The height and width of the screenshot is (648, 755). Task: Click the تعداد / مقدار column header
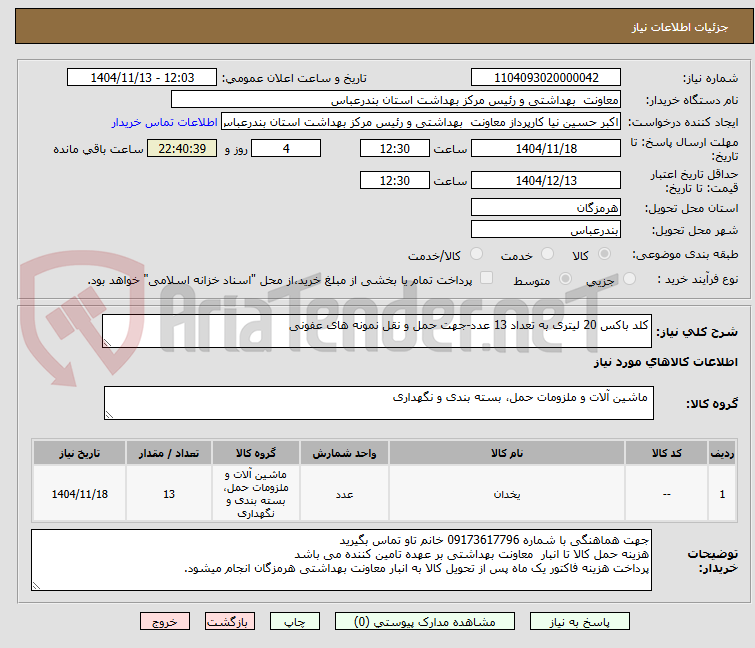pos(169,453)
